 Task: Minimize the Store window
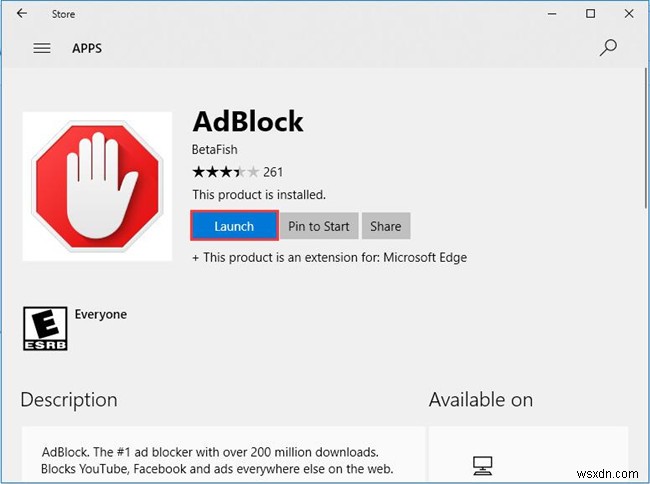(x=552, y=14)
